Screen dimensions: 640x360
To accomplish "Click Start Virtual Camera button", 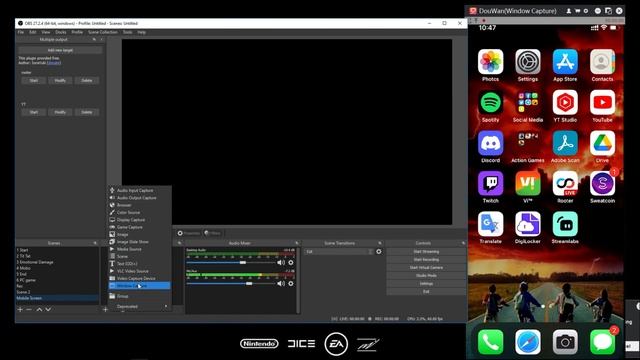I will pyautogui.click(x=426, y=267).
